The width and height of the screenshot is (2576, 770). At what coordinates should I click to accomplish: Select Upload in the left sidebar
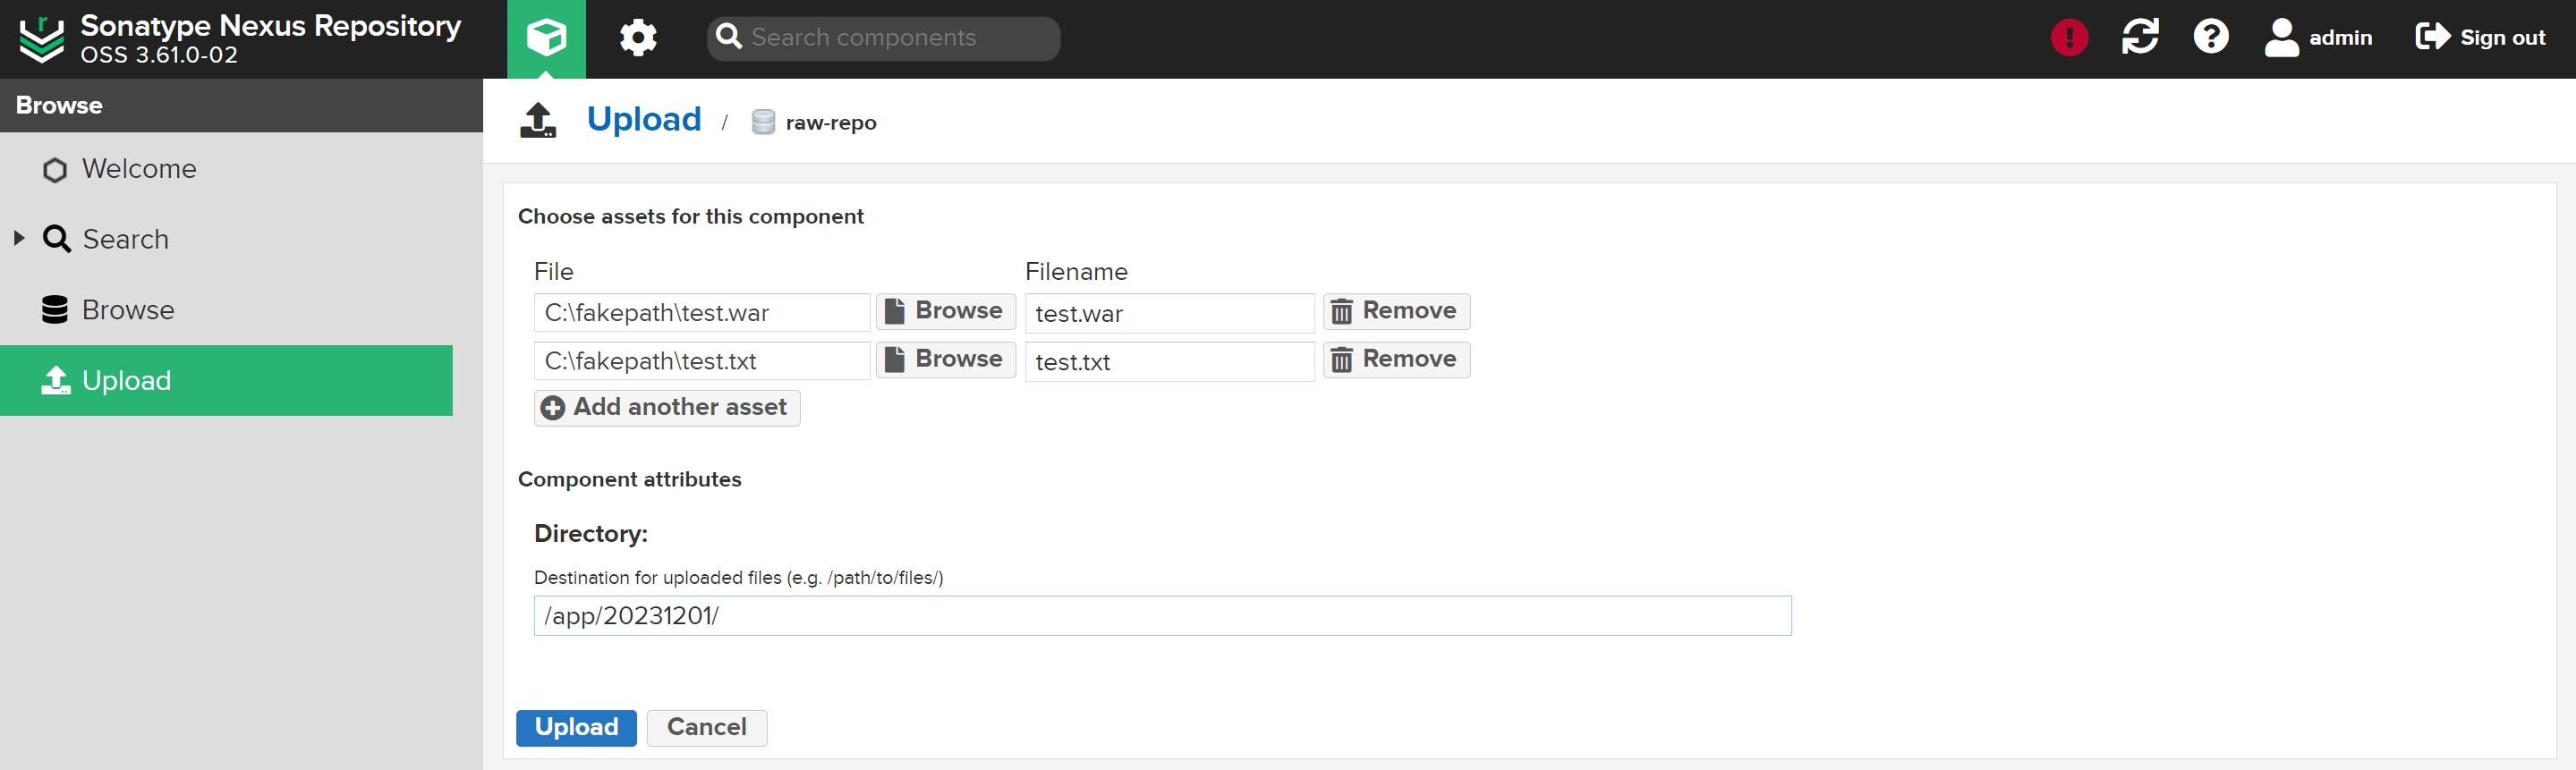click(126, 380)
